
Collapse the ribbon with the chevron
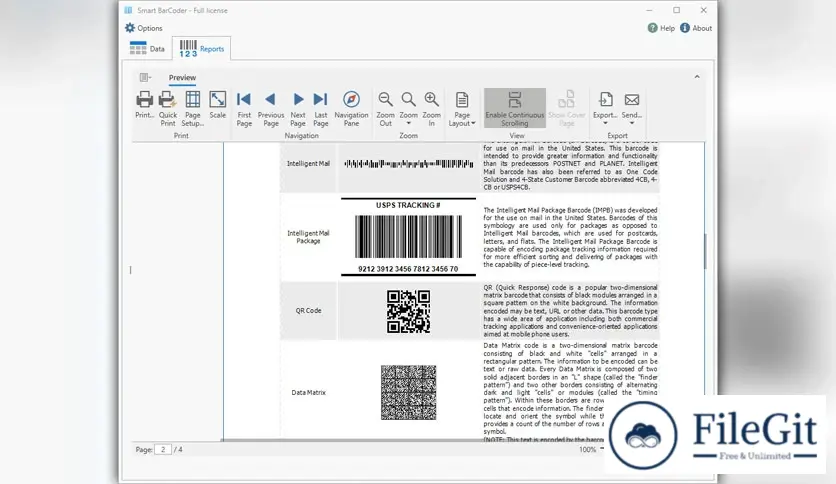(x=697, y=77)
